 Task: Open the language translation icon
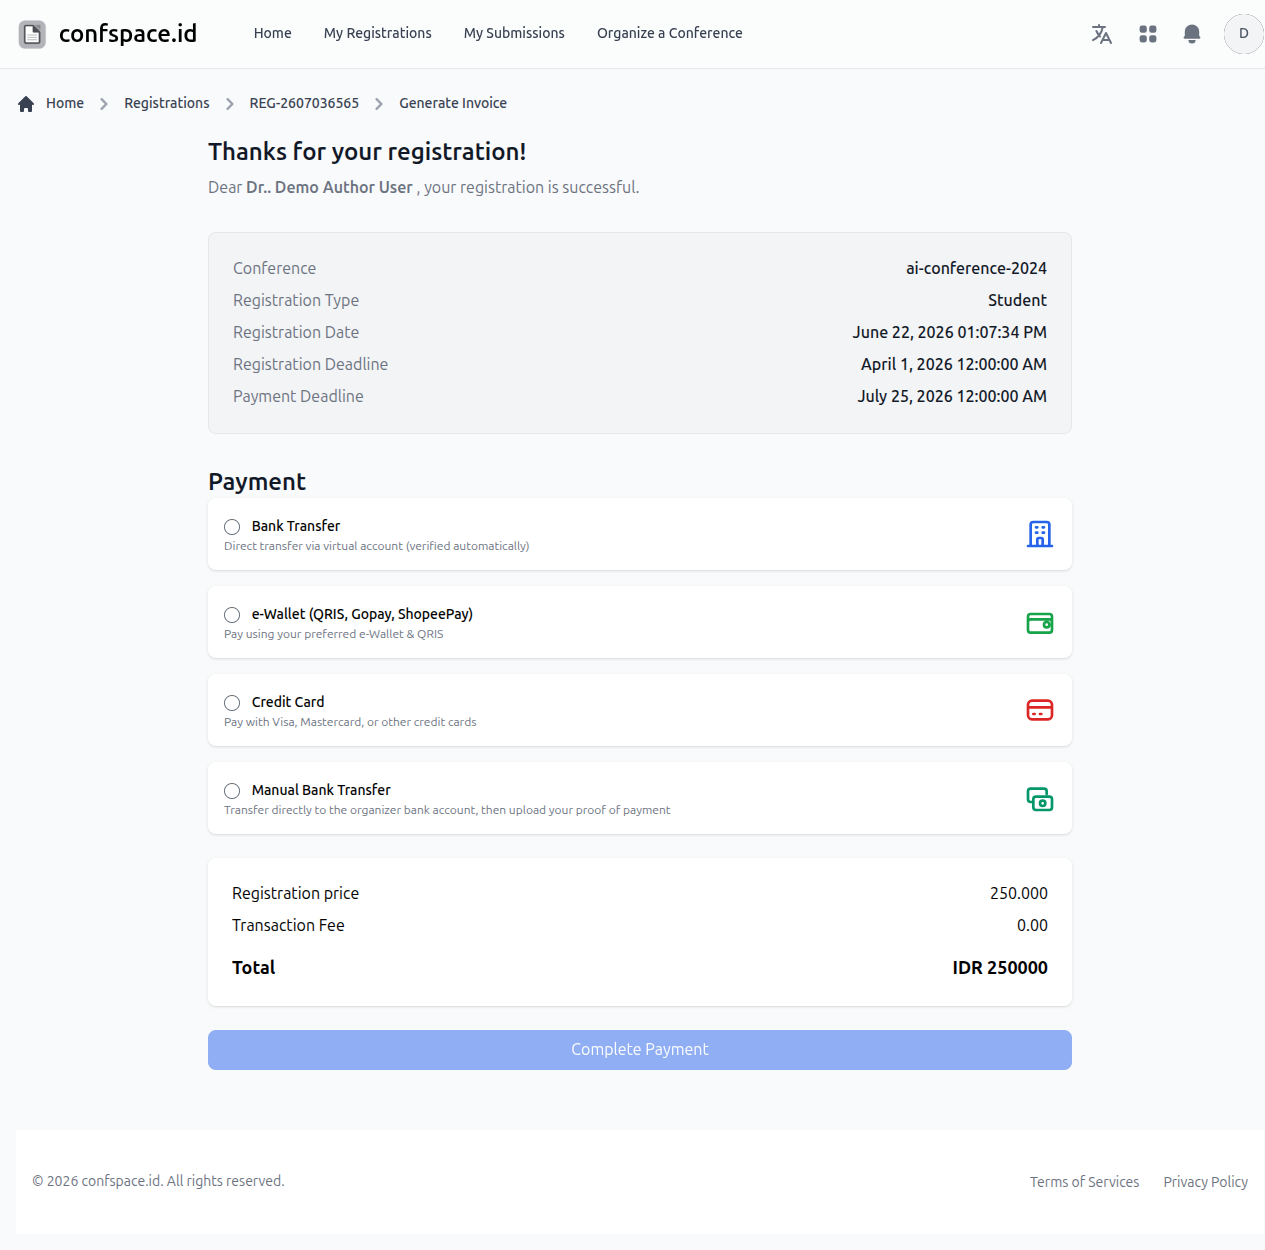tap(1101, 34)
